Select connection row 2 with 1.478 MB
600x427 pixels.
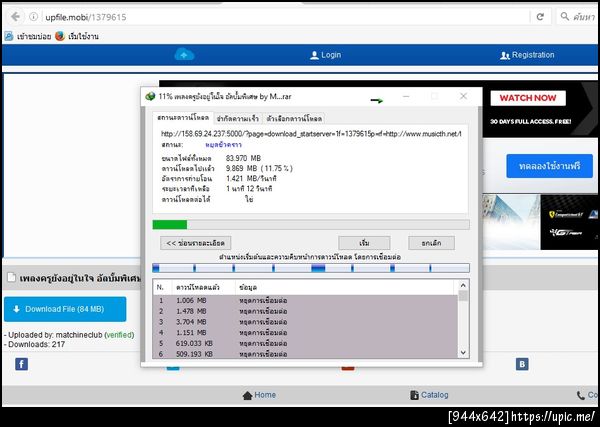coord(305,311)
